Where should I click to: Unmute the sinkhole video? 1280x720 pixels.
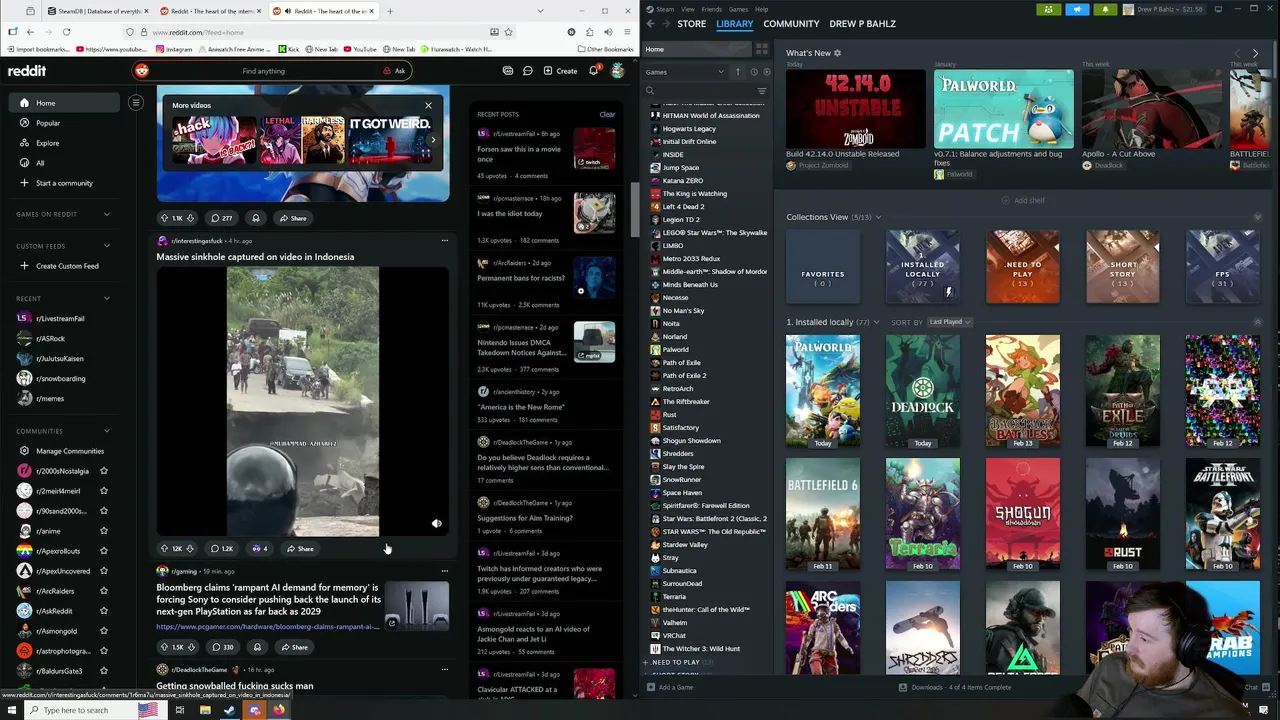point(436,524)
